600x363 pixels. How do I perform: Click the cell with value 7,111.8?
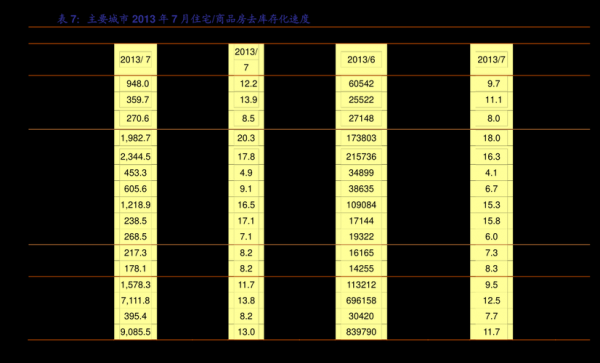[135, 301]
